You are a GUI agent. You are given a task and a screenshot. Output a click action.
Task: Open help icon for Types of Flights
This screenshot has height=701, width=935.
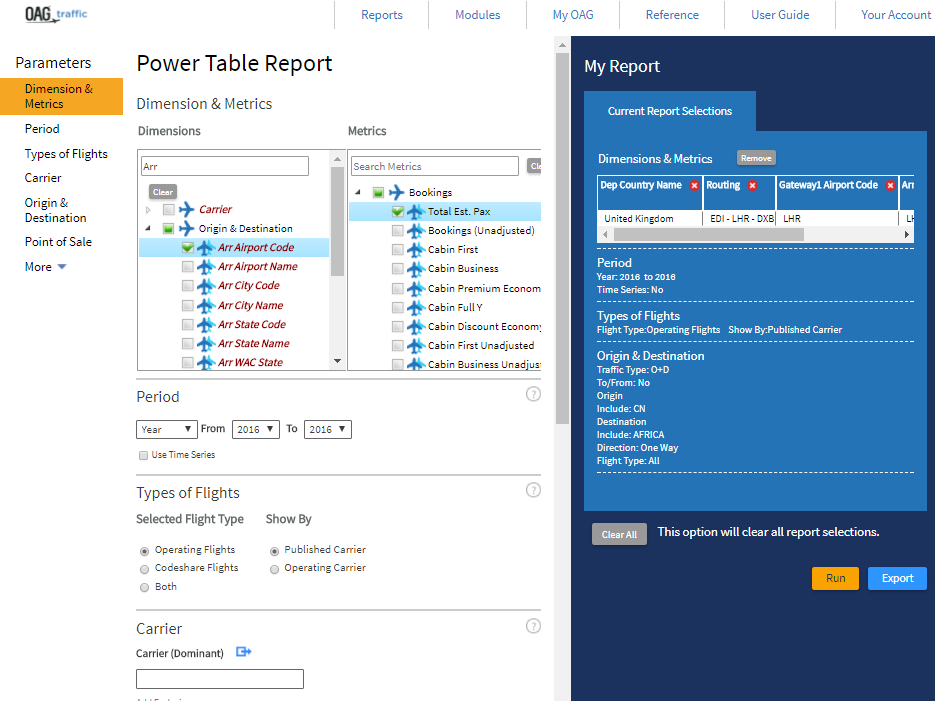point(533,490)
